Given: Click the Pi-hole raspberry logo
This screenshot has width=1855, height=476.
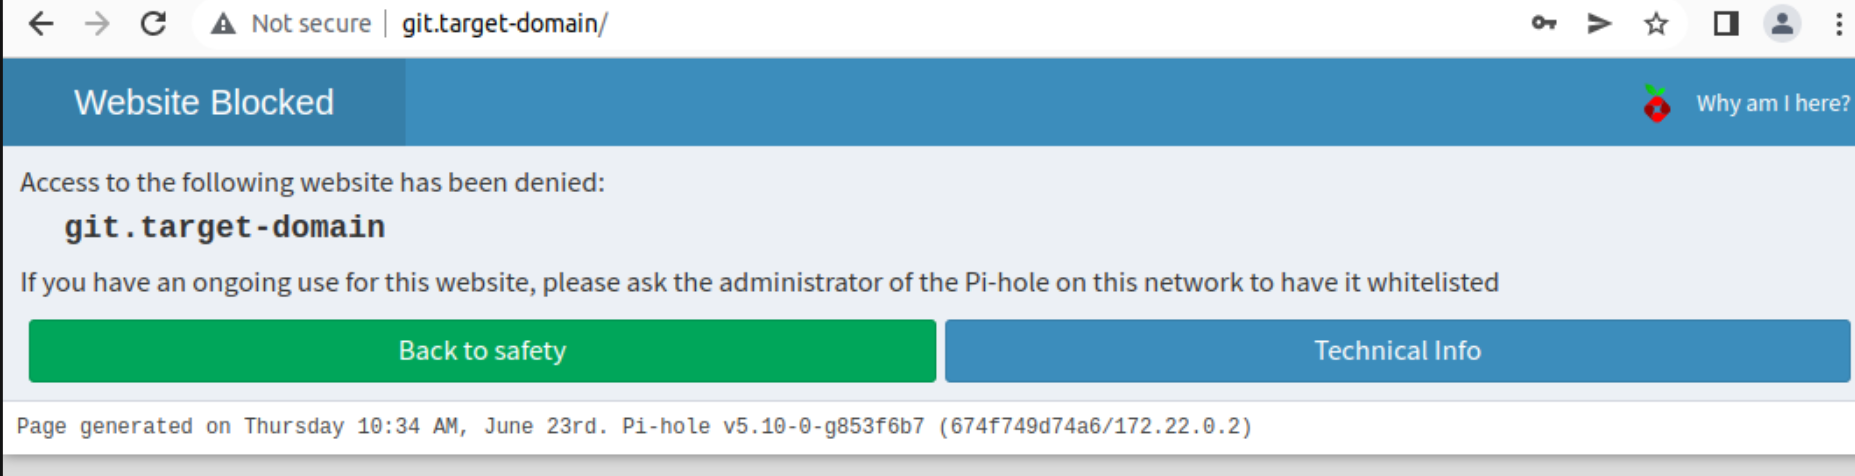Looking at the screenshot, I should click(x=1657, y=103).
